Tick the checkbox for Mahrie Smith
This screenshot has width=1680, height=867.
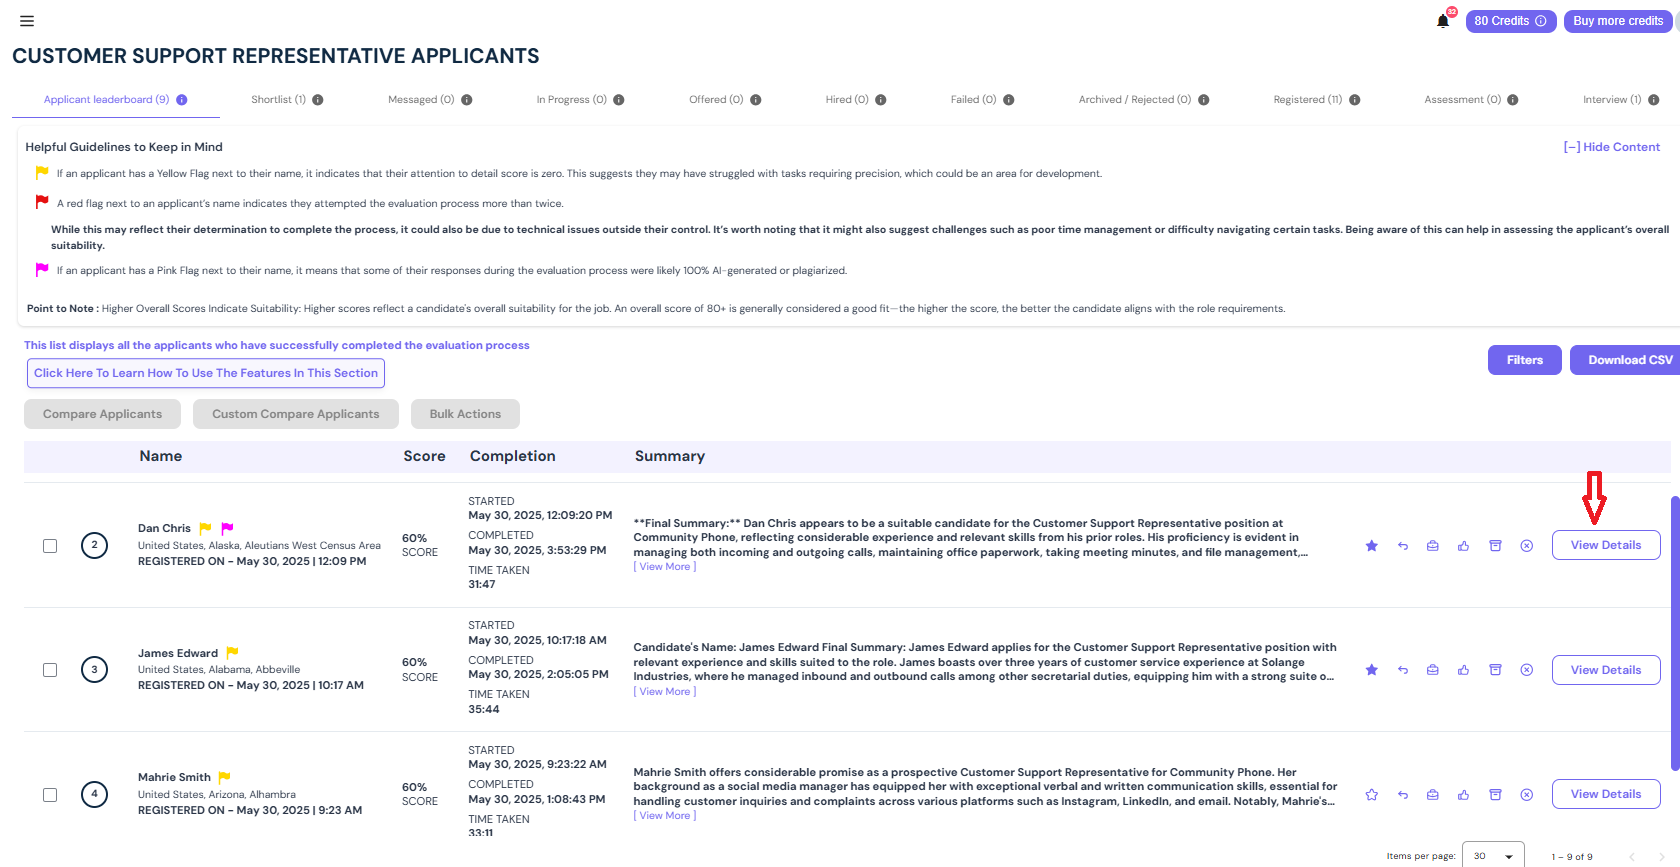pyautogui.click(x=50, y=795)
